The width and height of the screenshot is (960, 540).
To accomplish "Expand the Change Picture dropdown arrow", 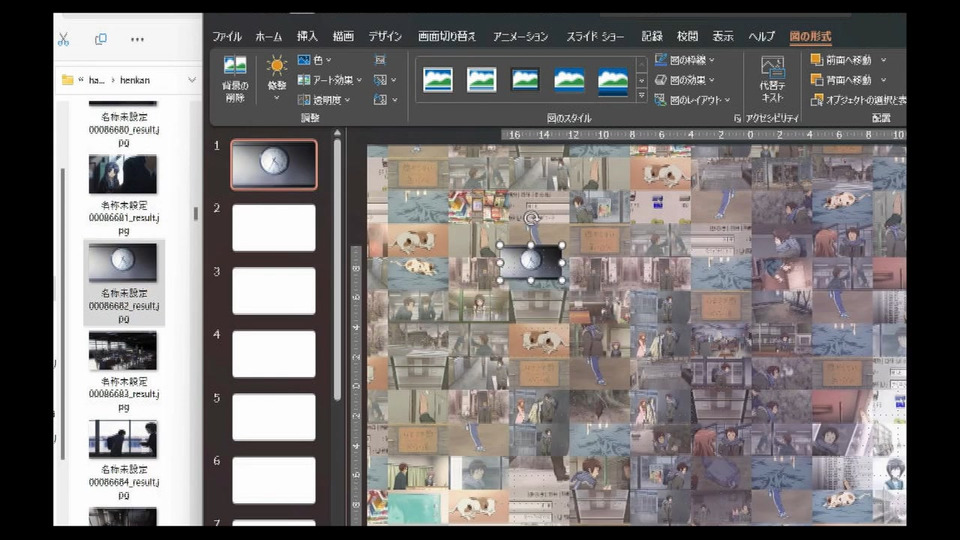I will (x=394, y=80).
